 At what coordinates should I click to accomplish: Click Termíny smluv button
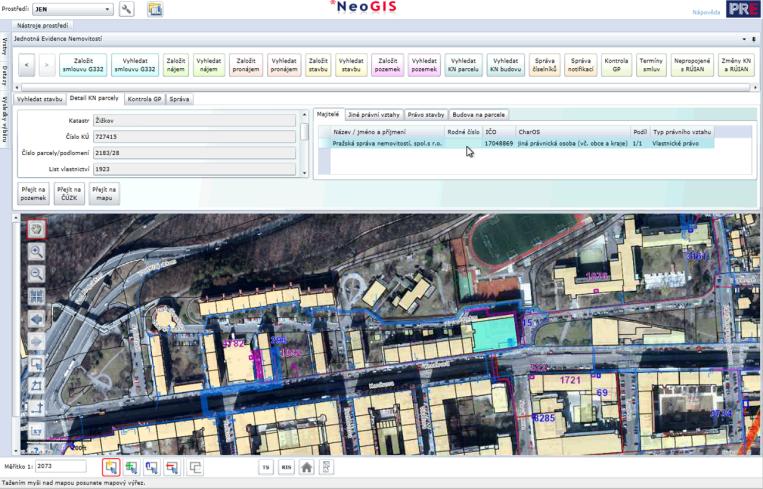coord(651,65)
